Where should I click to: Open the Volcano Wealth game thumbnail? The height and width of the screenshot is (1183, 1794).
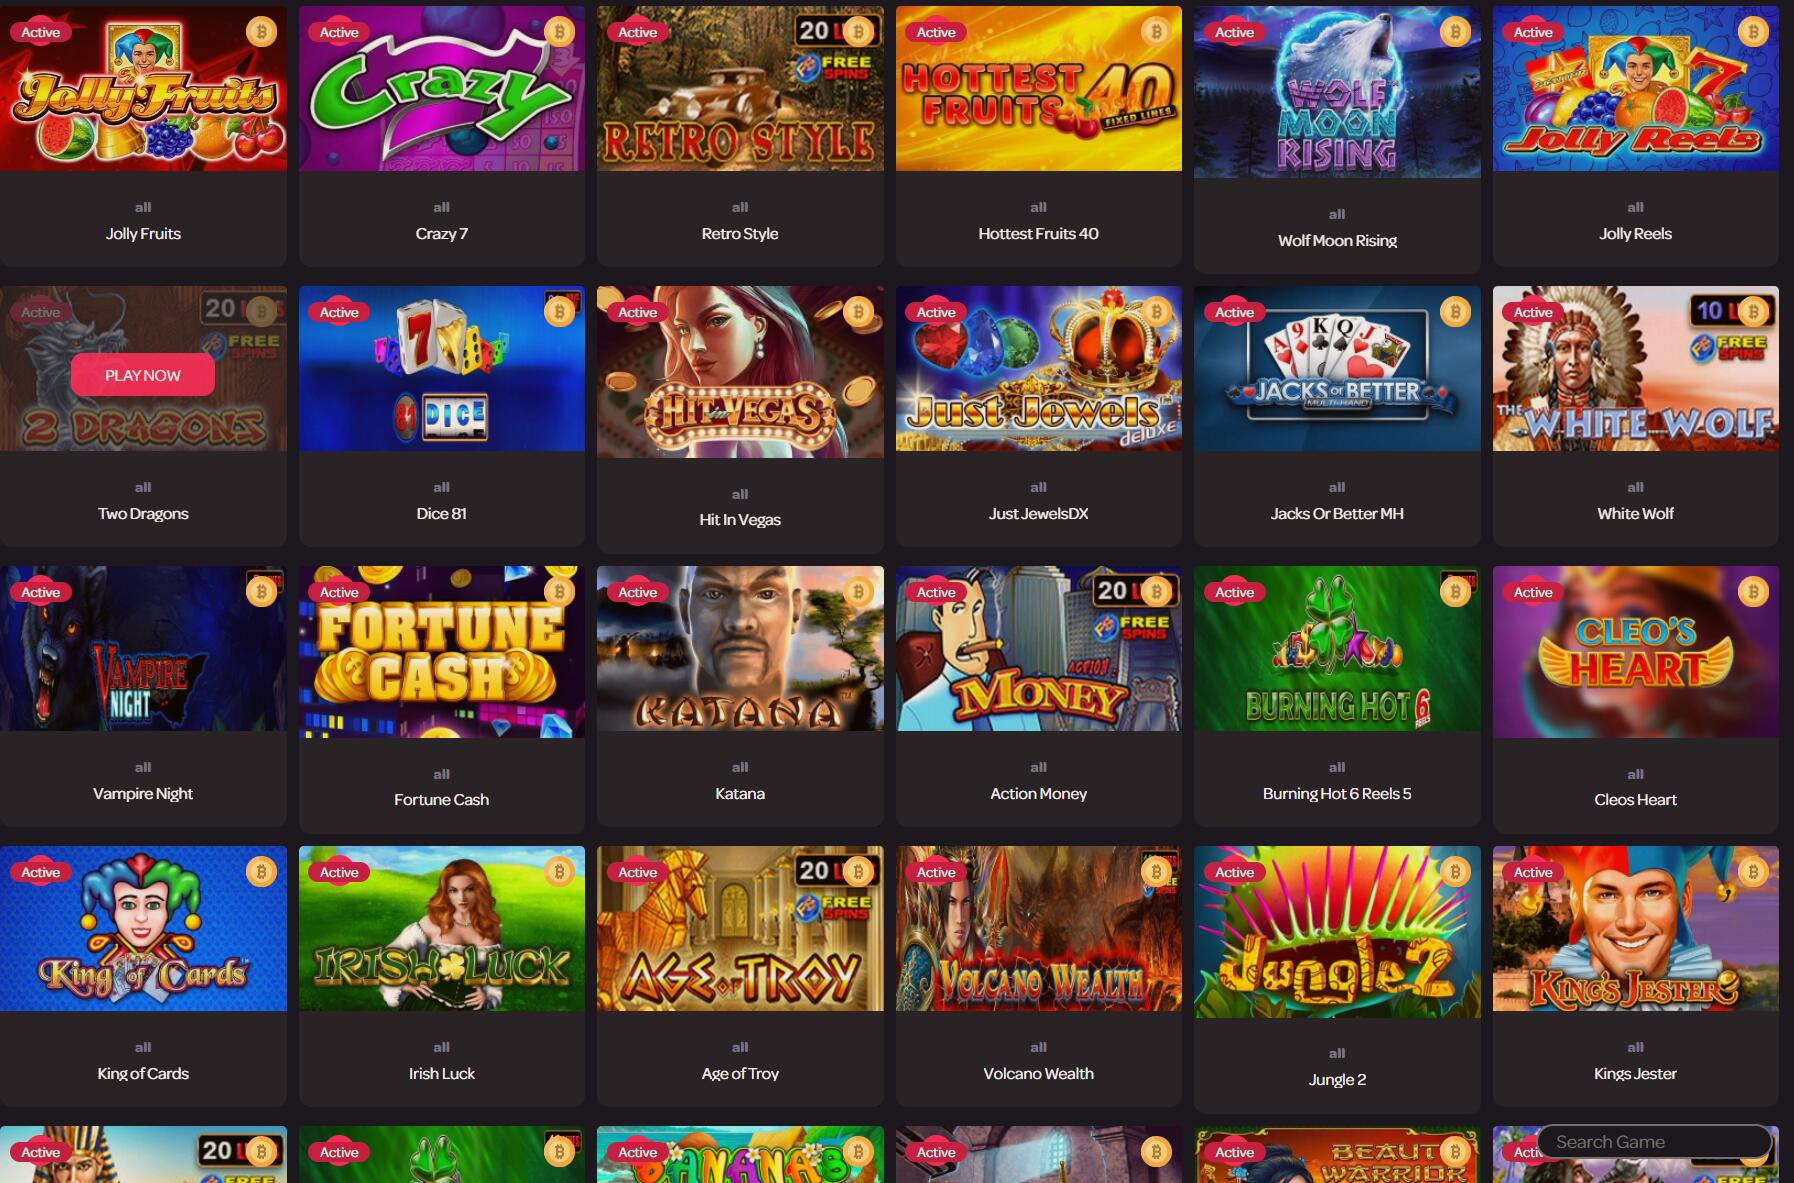(1038, 929)
